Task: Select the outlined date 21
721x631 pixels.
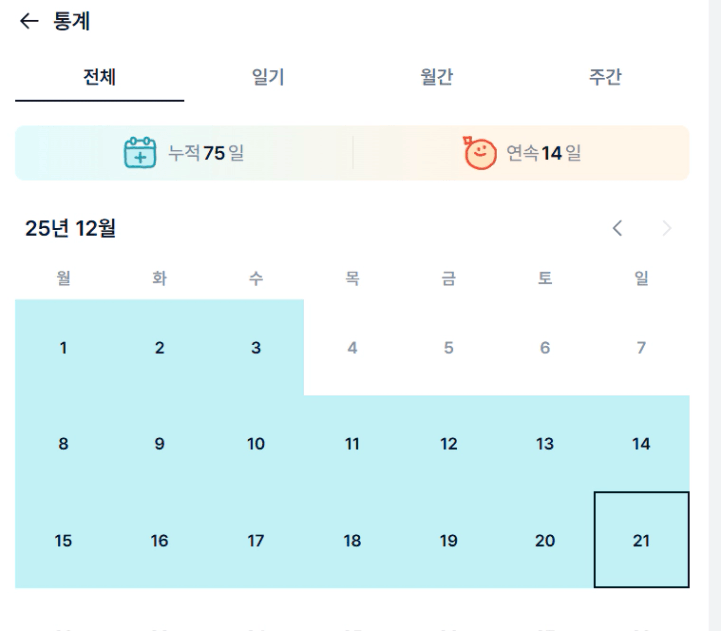Action: (x=641, y=541)
